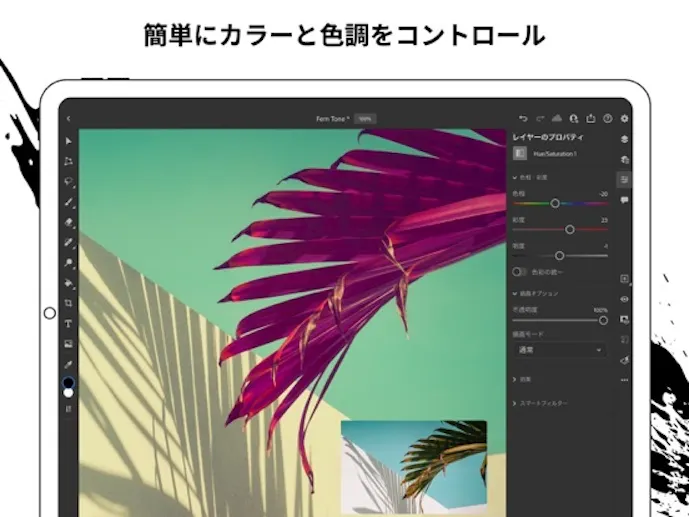The width and height of the screenshot is (689, 517).
Task: Toggle the colorize switch
Action: 520,271
